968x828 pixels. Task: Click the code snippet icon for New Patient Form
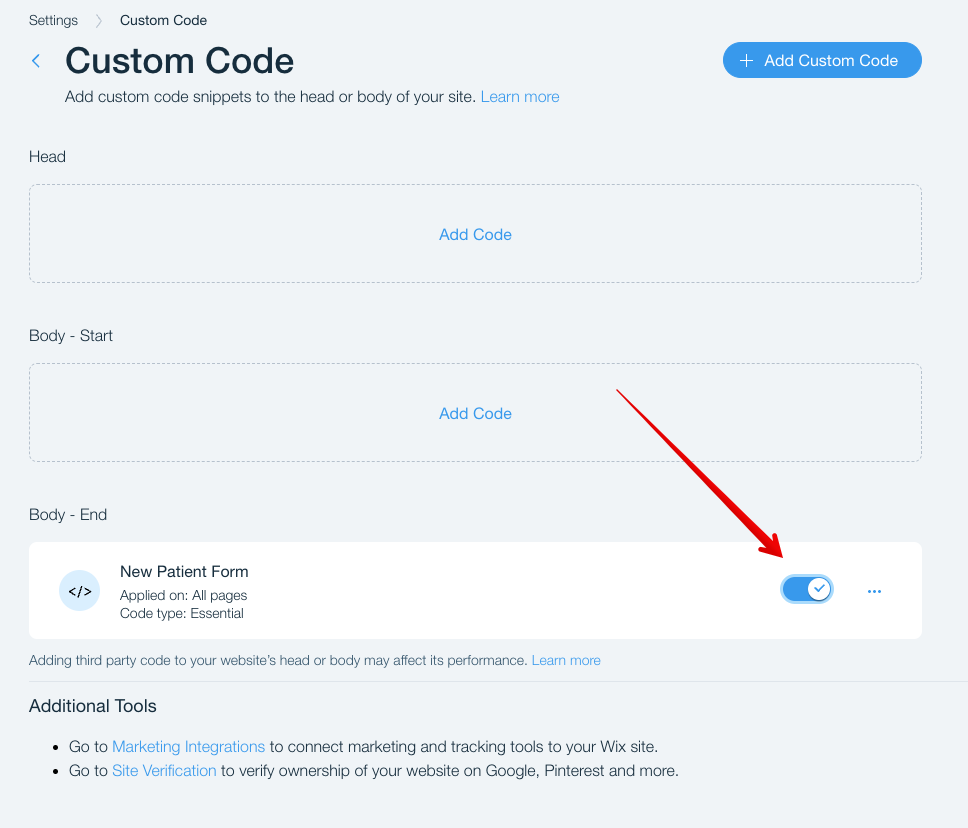pos(79,591)
